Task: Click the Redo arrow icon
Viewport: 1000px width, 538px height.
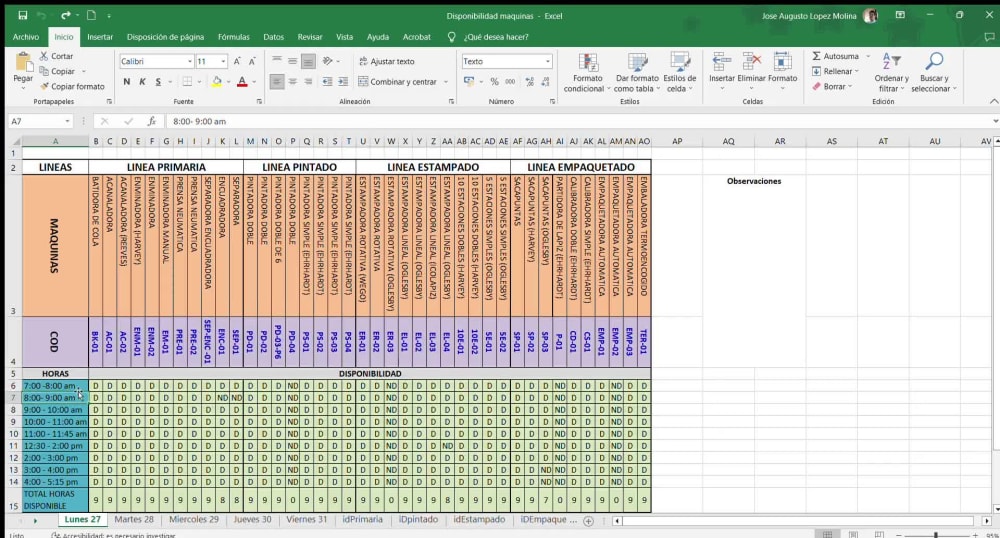Action: 66,15
